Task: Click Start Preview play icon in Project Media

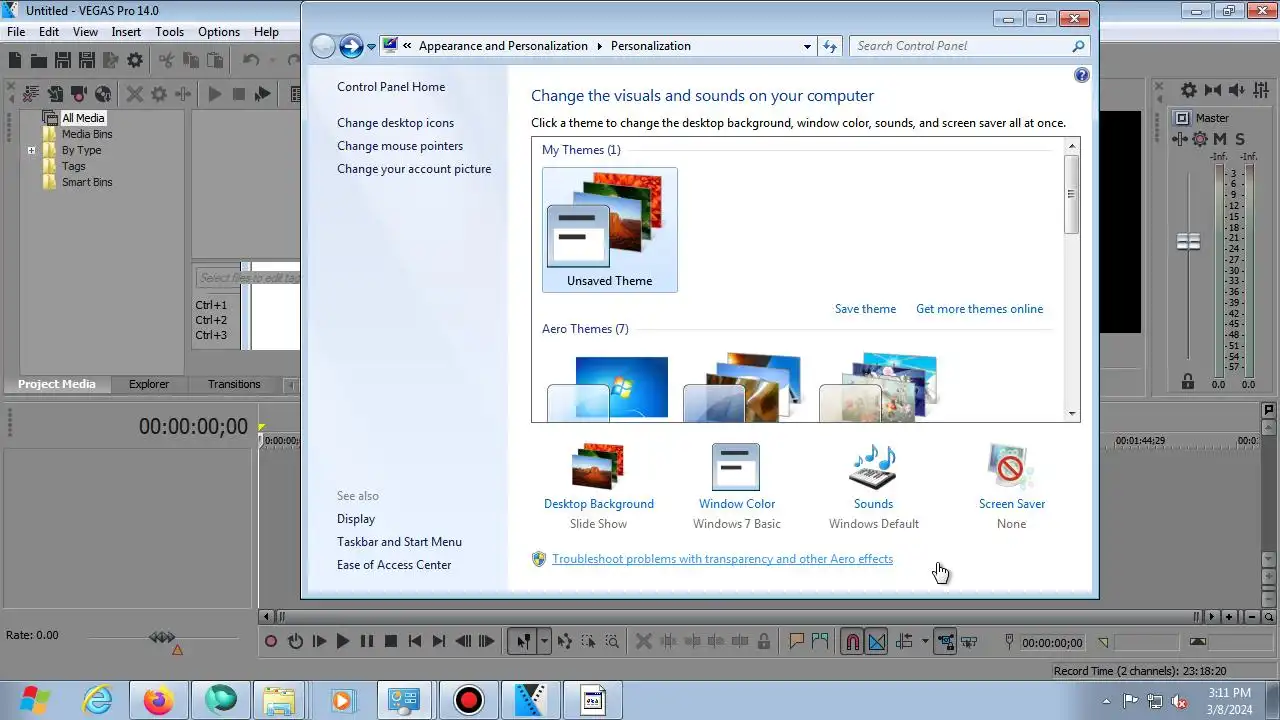Action: point(215,94)
